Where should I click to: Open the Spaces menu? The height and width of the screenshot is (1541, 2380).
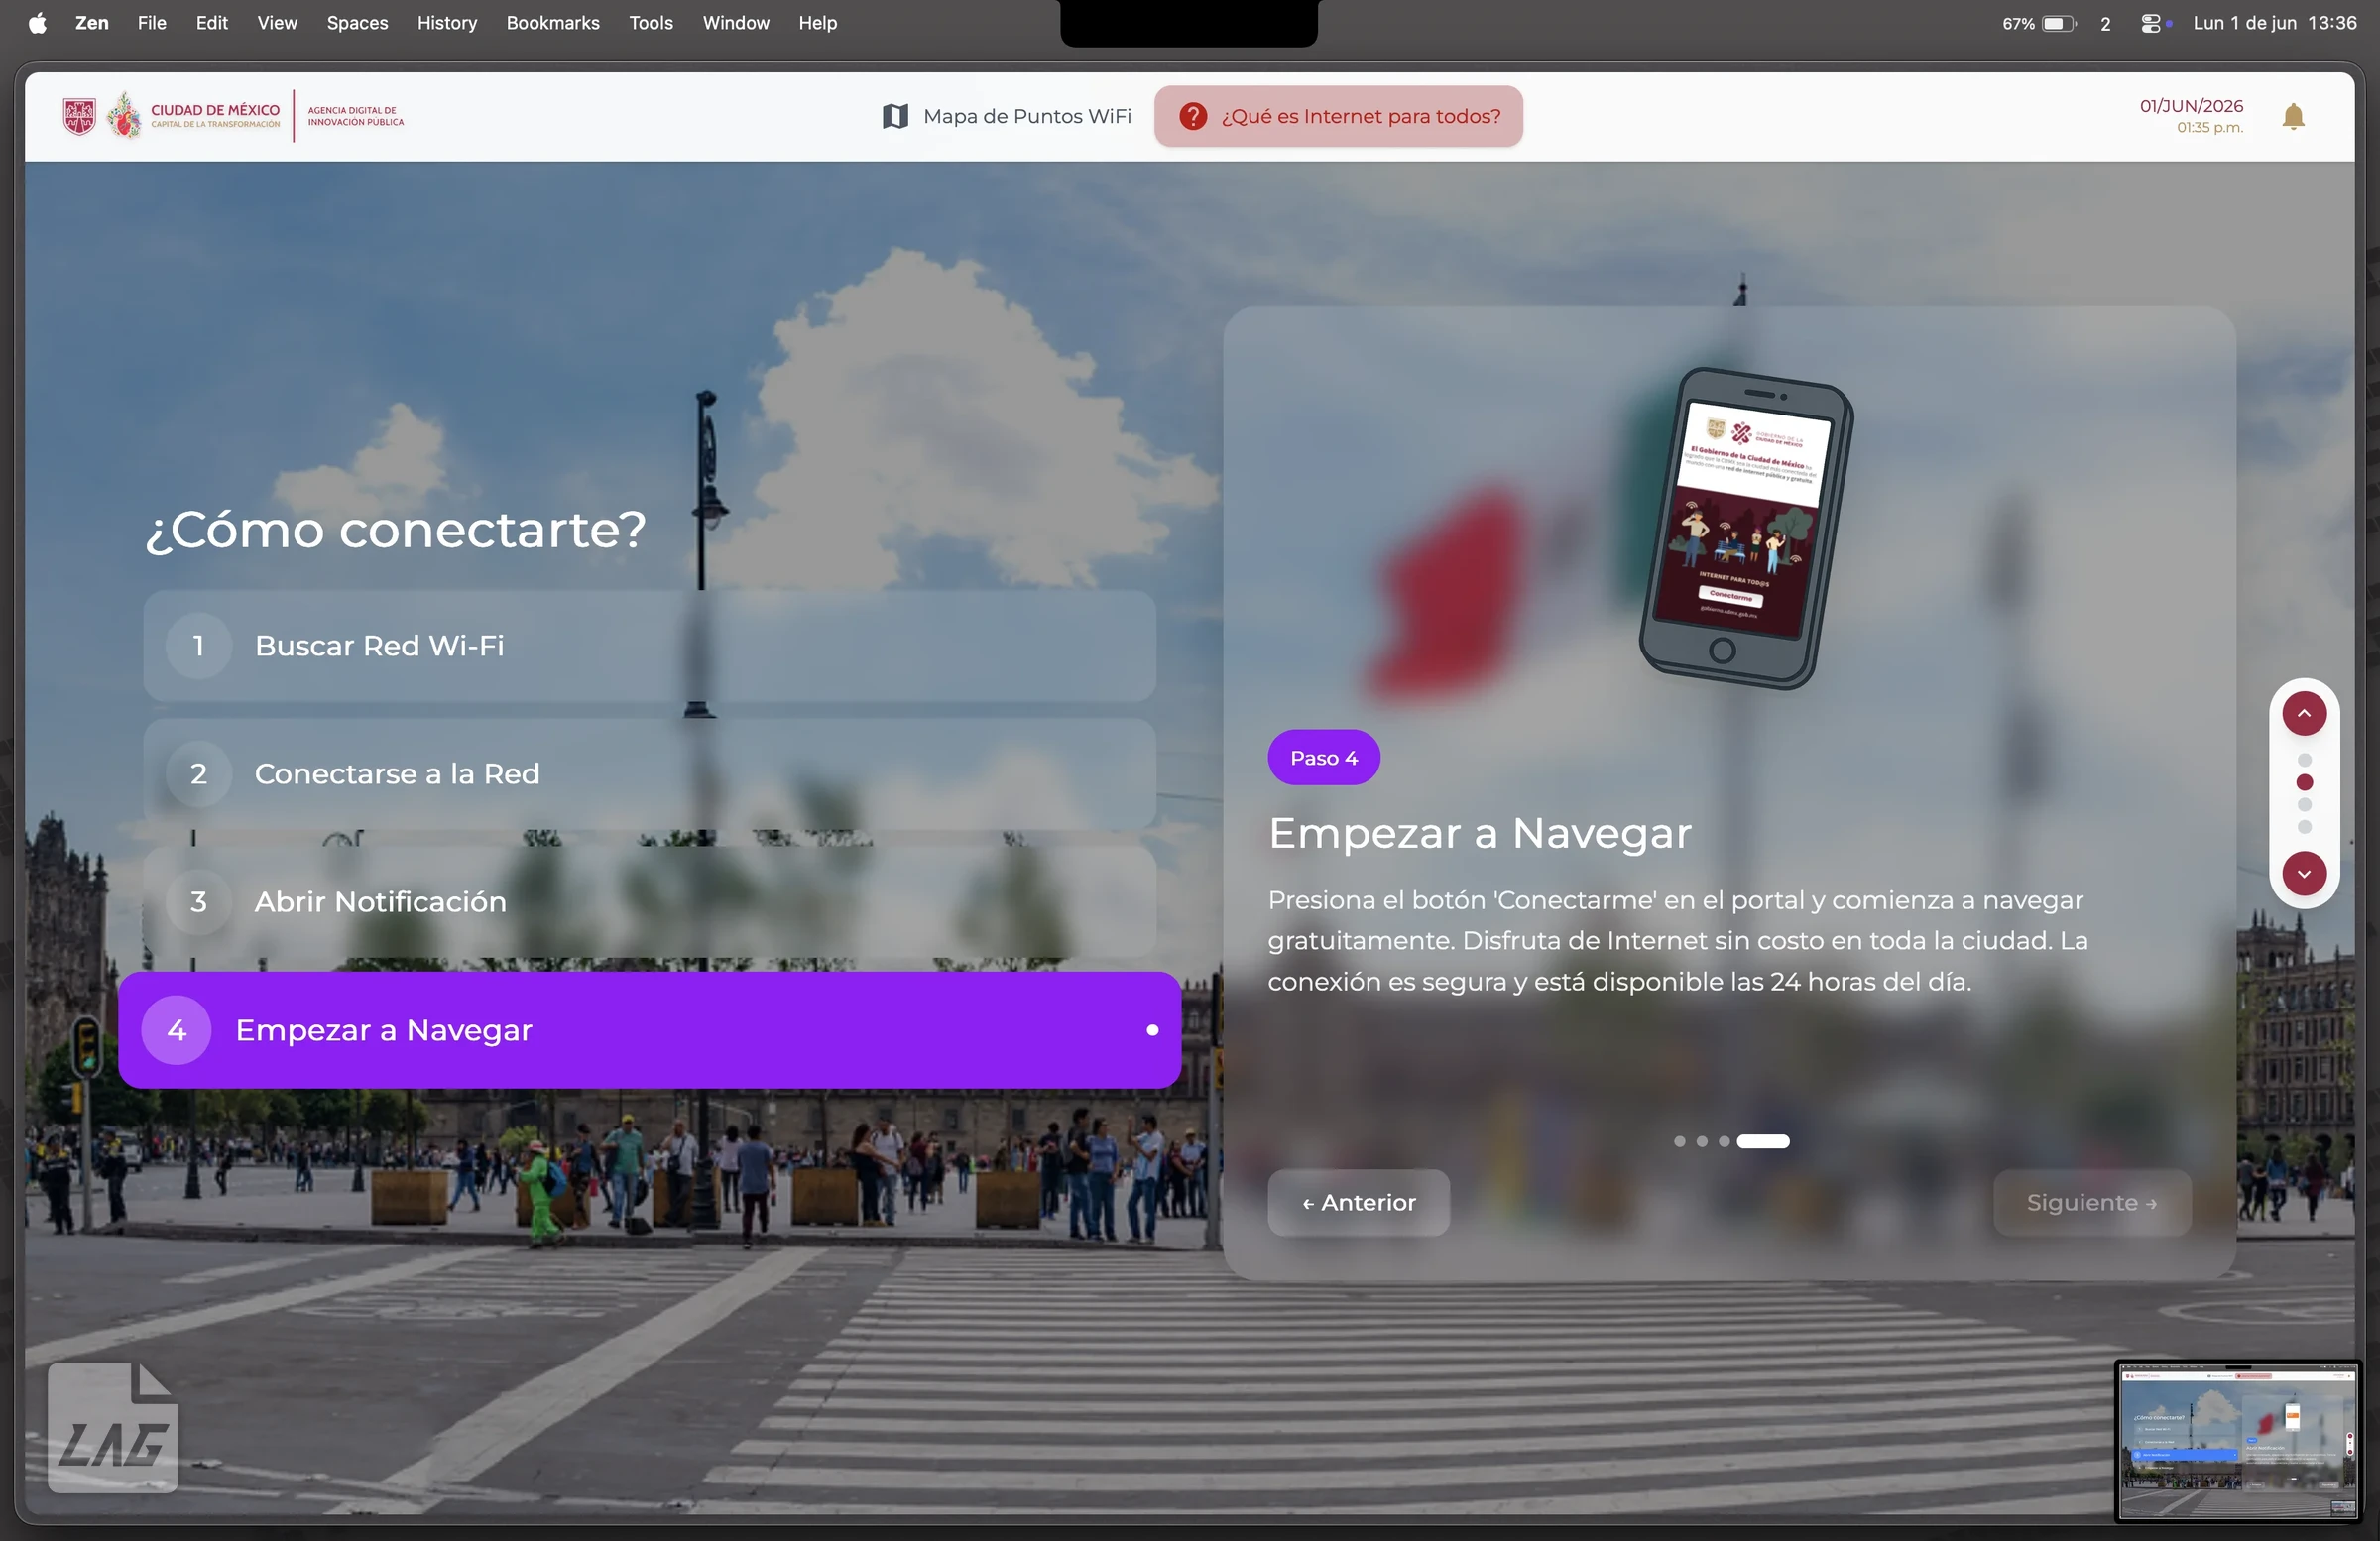click(x=357, y=23)
